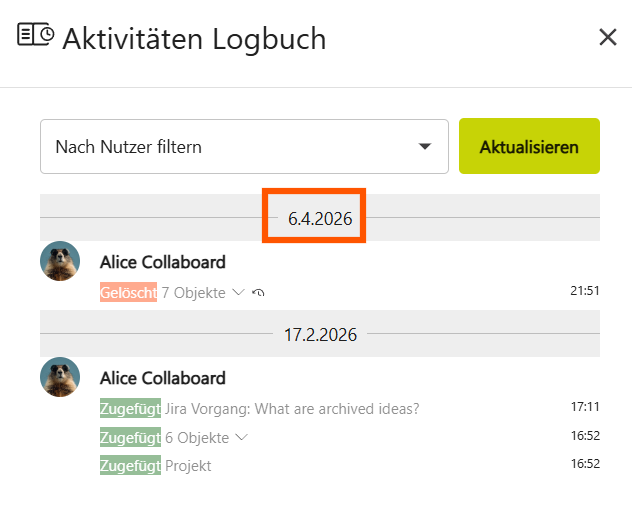Select the Alice Collaboard name under 17.2.2026

coord(163,378)
